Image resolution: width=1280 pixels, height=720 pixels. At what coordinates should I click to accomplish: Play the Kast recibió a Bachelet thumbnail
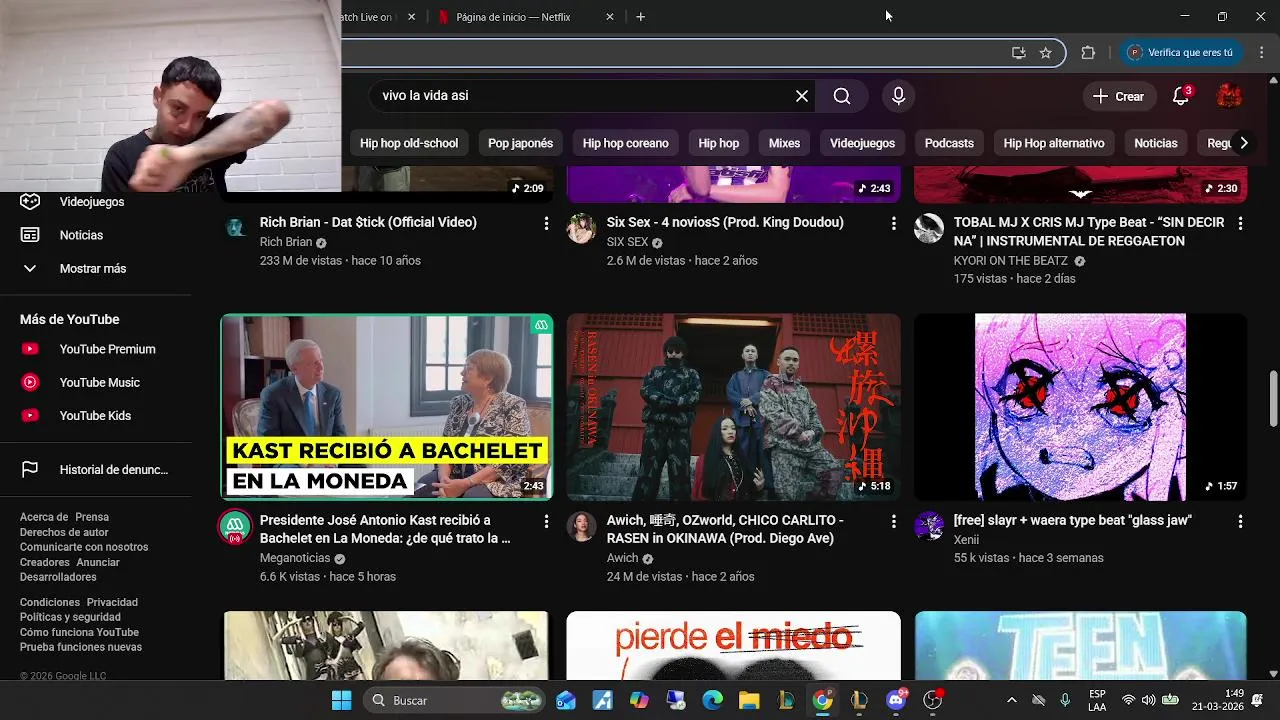pyautogui.click(x=387, y=407)
